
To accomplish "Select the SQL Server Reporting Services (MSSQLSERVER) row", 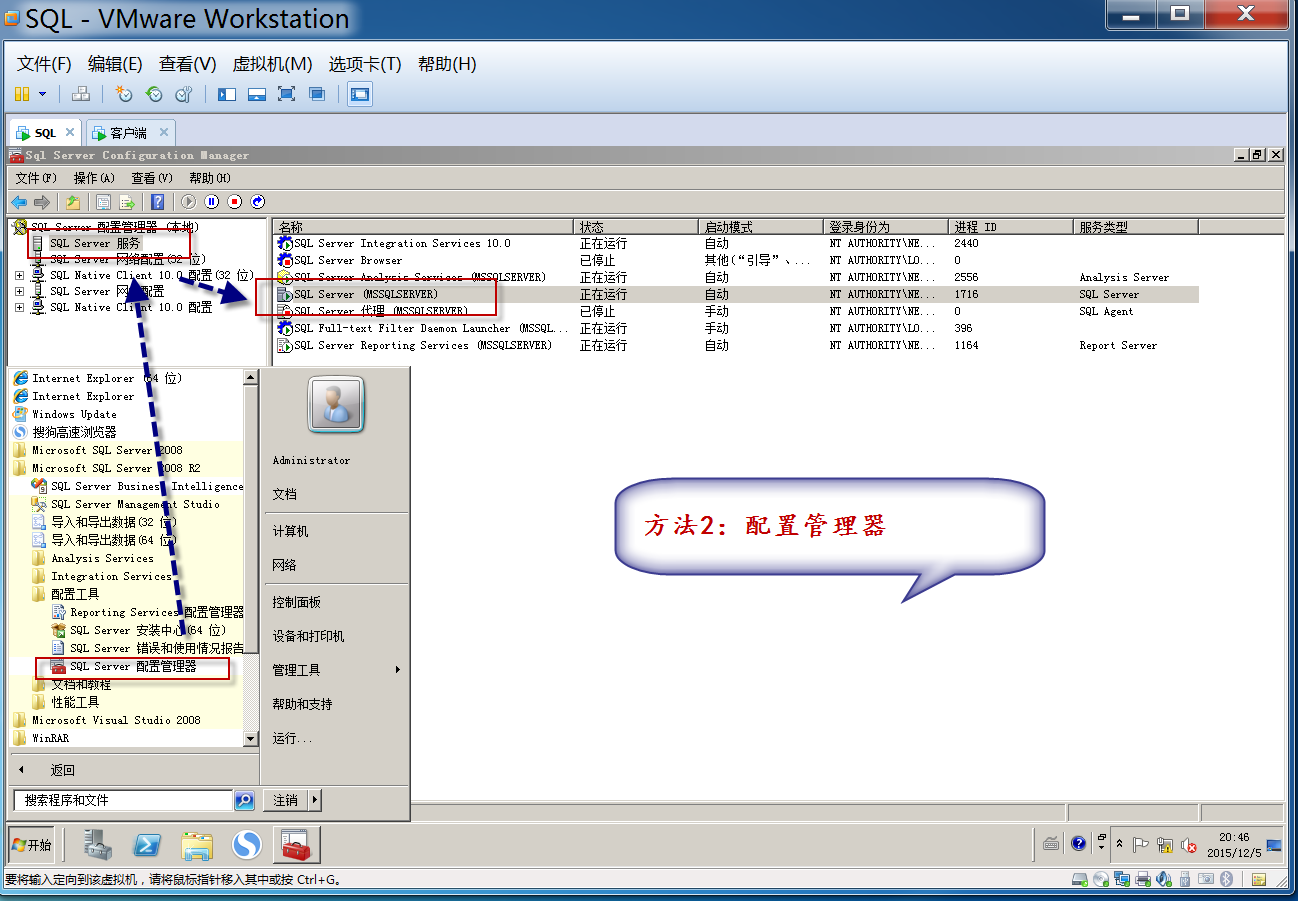I will point(737,345).
